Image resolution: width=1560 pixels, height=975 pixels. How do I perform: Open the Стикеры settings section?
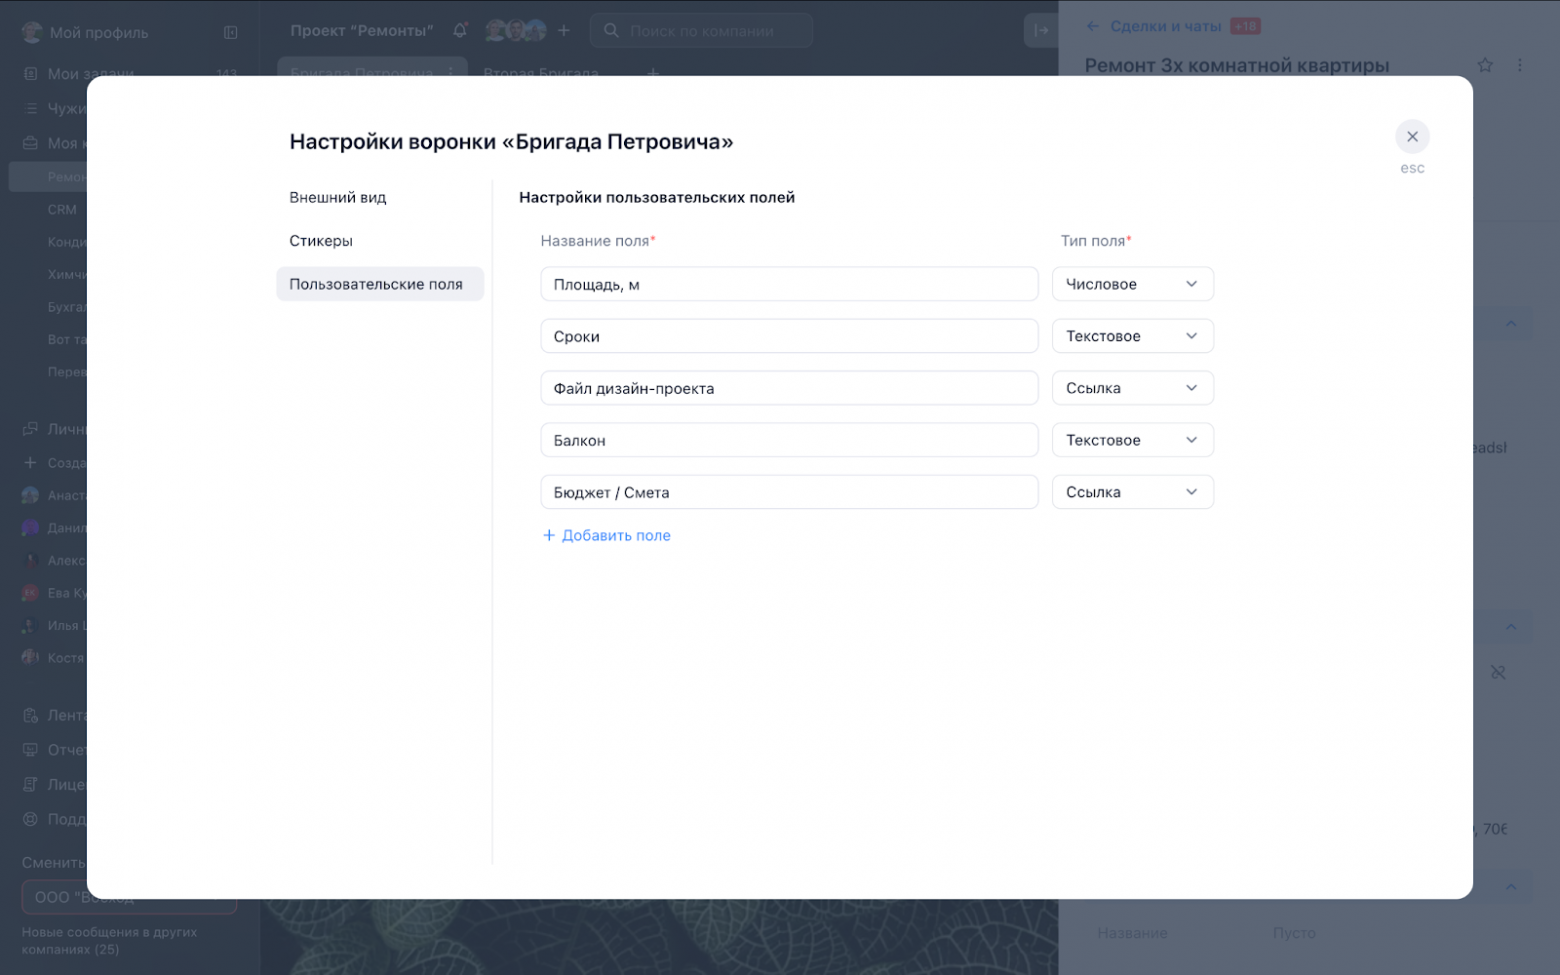320,240
